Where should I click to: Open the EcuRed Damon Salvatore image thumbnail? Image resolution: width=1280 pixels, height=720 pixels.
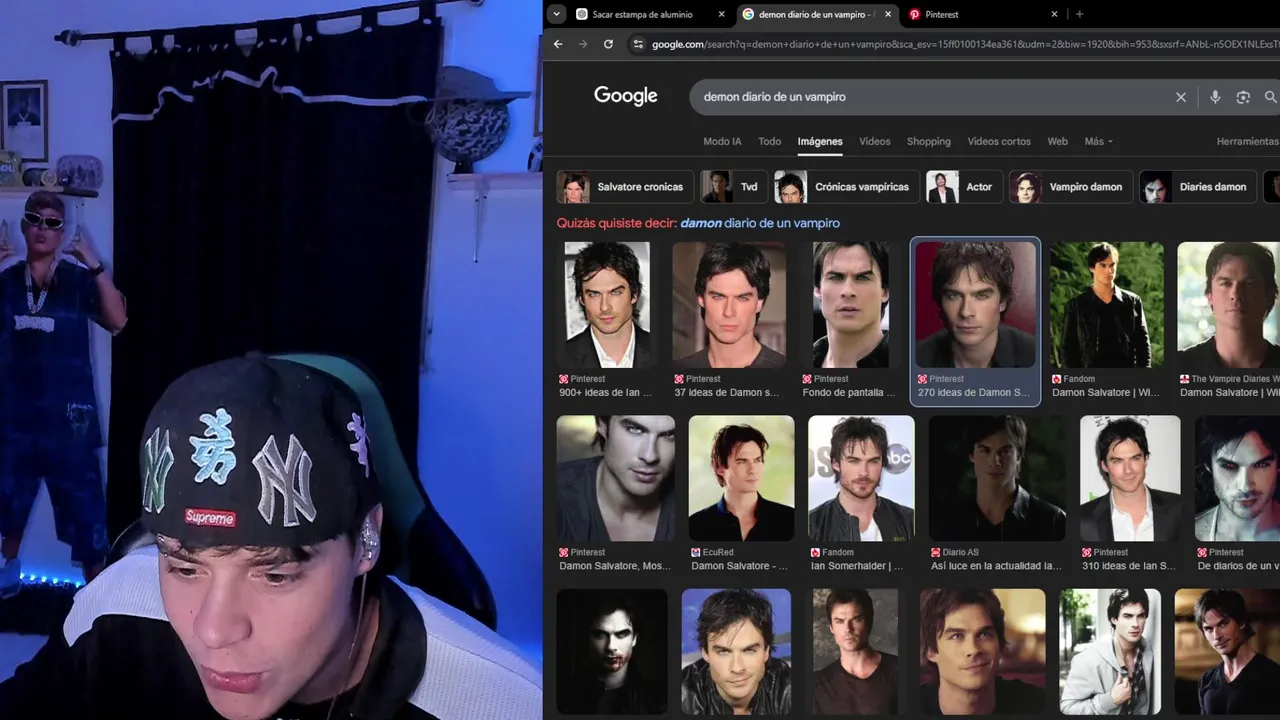[742, 479]
